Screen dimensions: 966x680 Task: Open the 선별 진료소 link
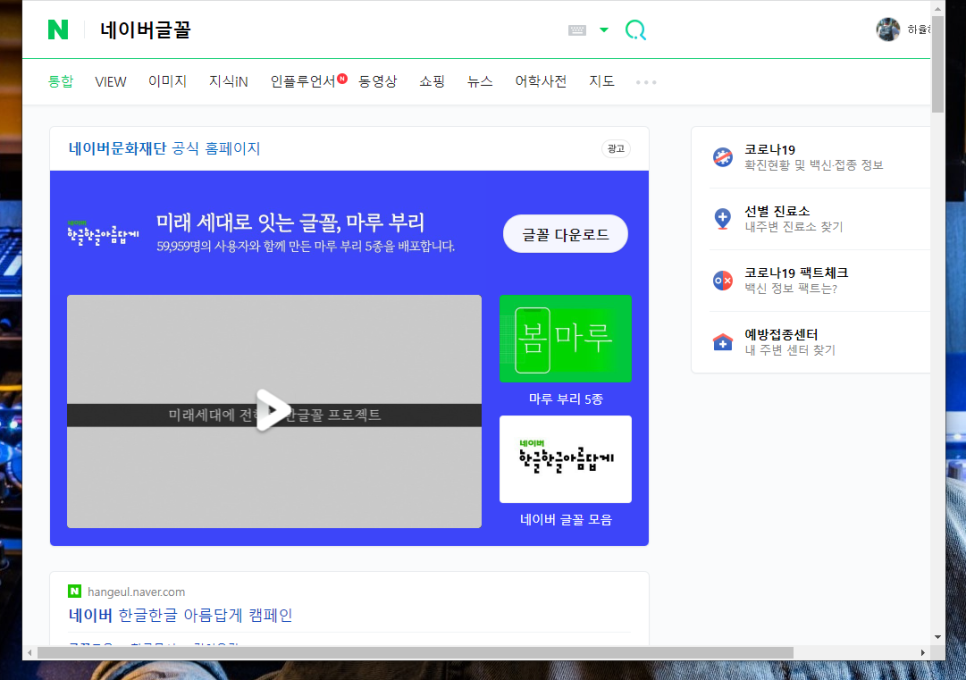794,219
